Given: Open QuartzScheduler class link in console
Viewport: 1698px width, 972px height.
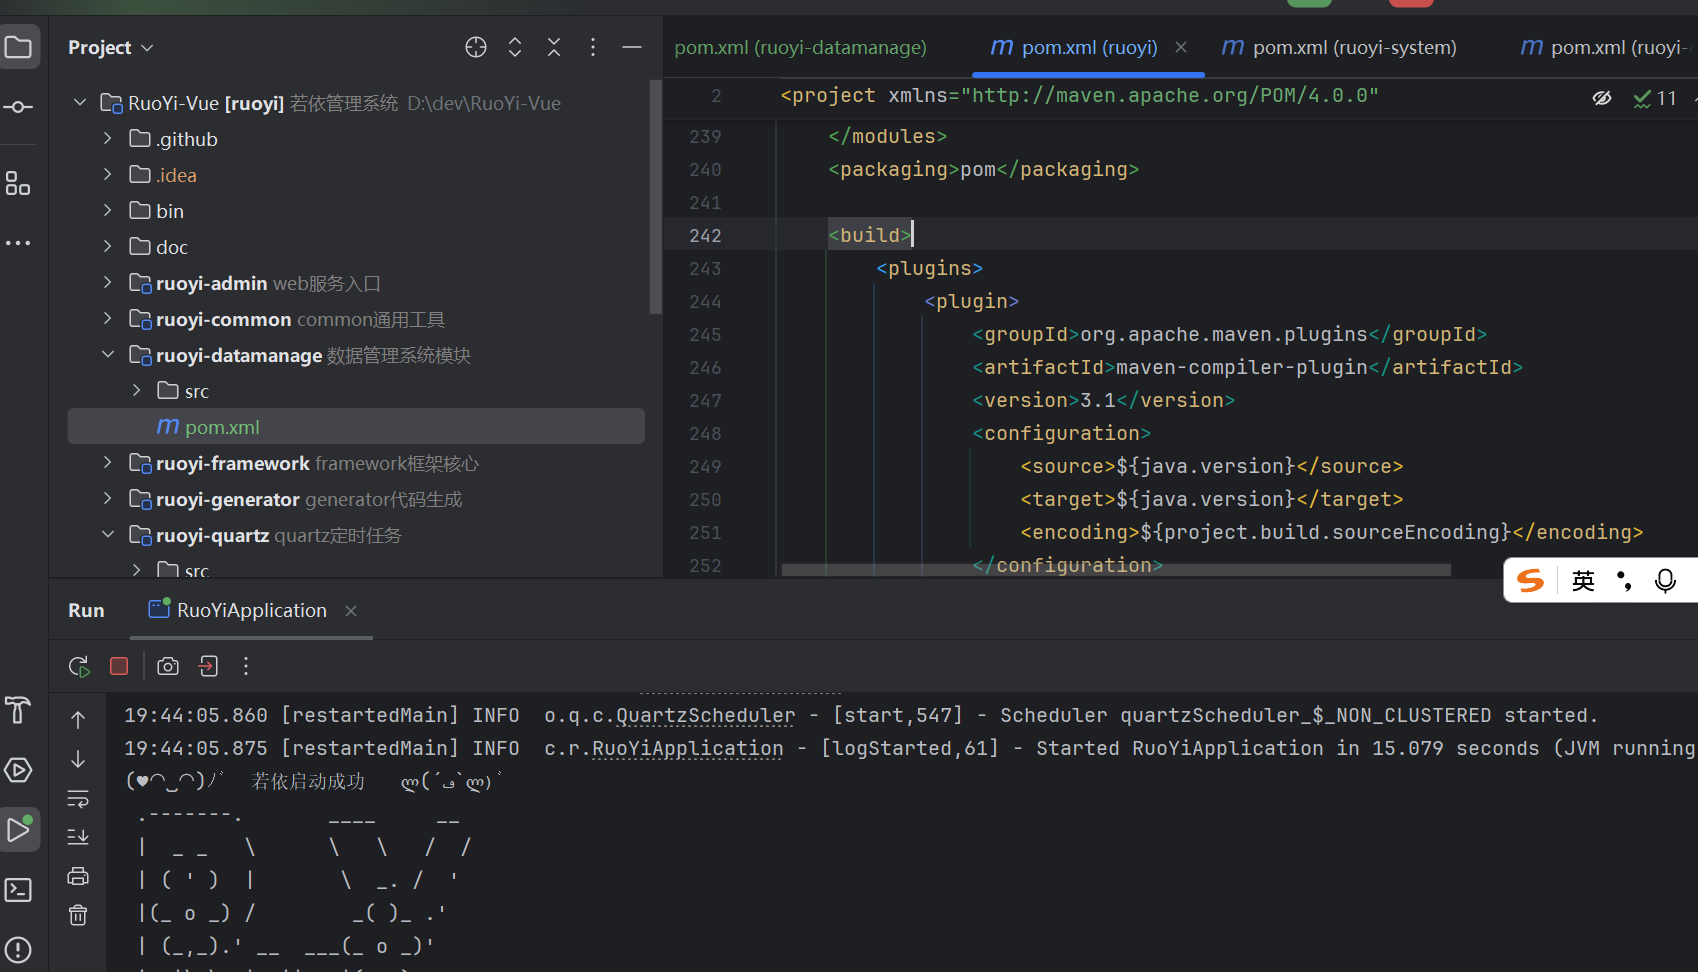Looking at the screenshot, I should 706,715.
